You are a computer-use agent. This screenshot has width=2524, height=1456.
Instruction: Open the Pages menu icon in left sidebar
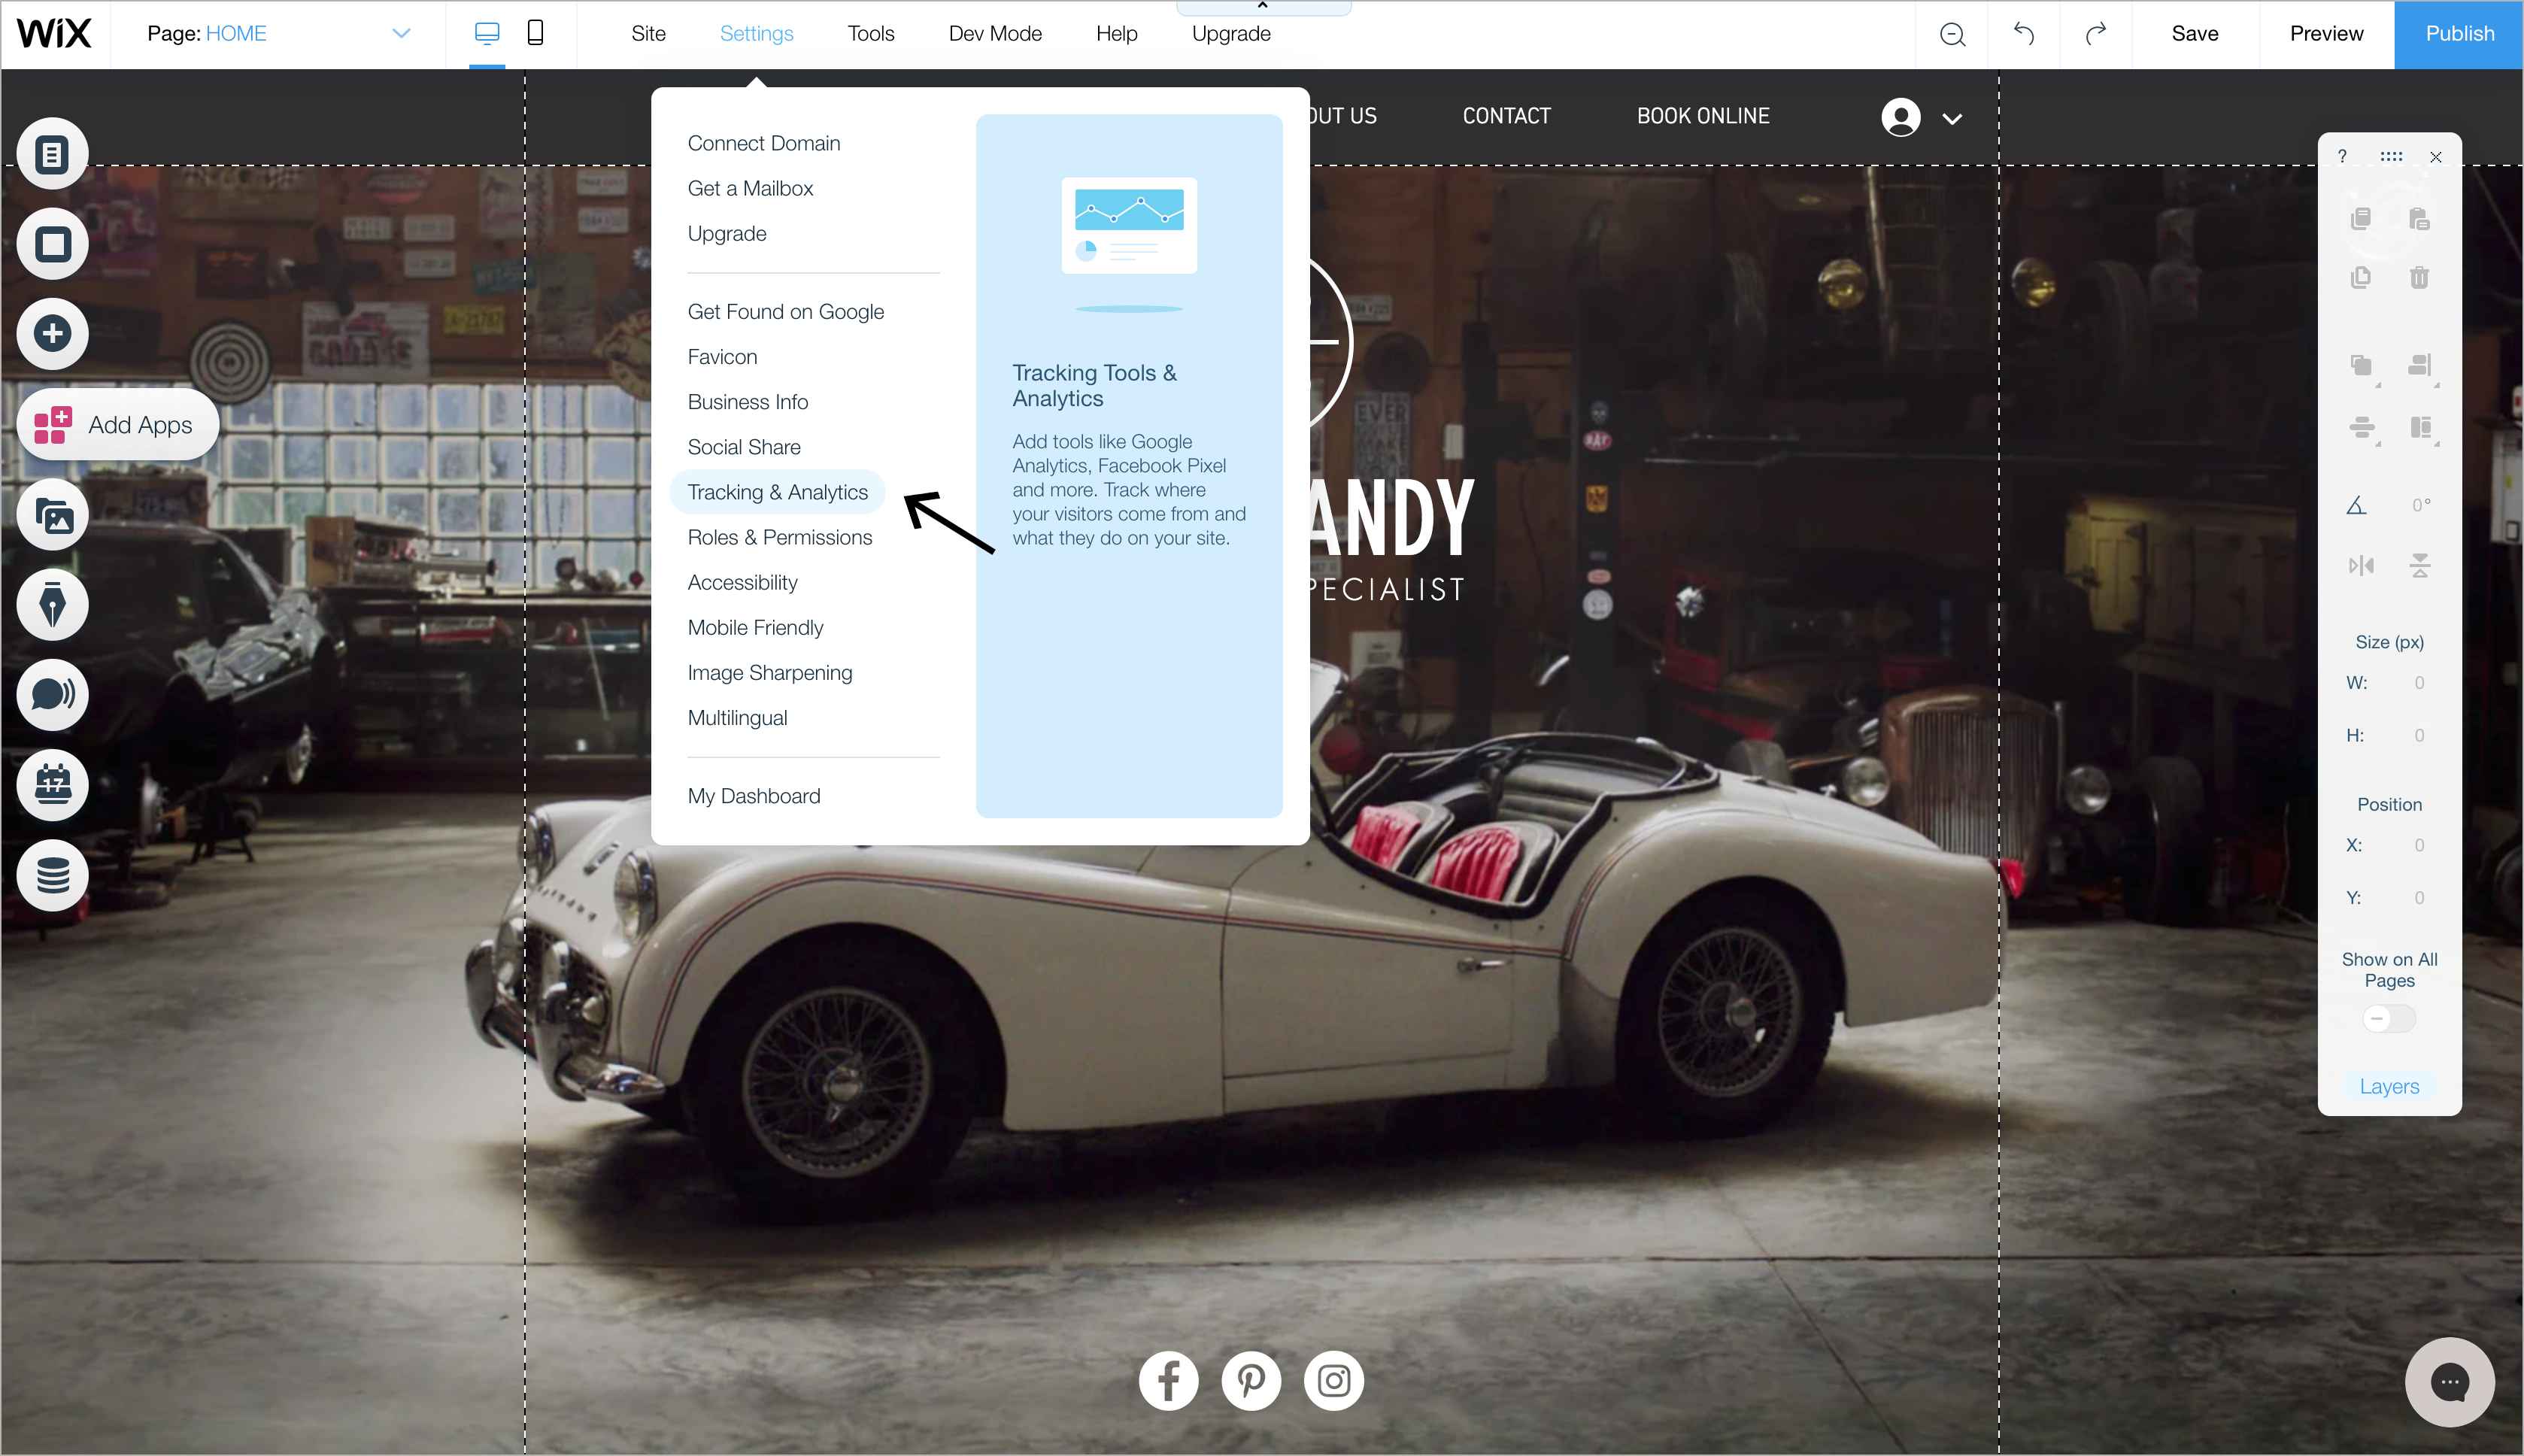coord(52,154)
